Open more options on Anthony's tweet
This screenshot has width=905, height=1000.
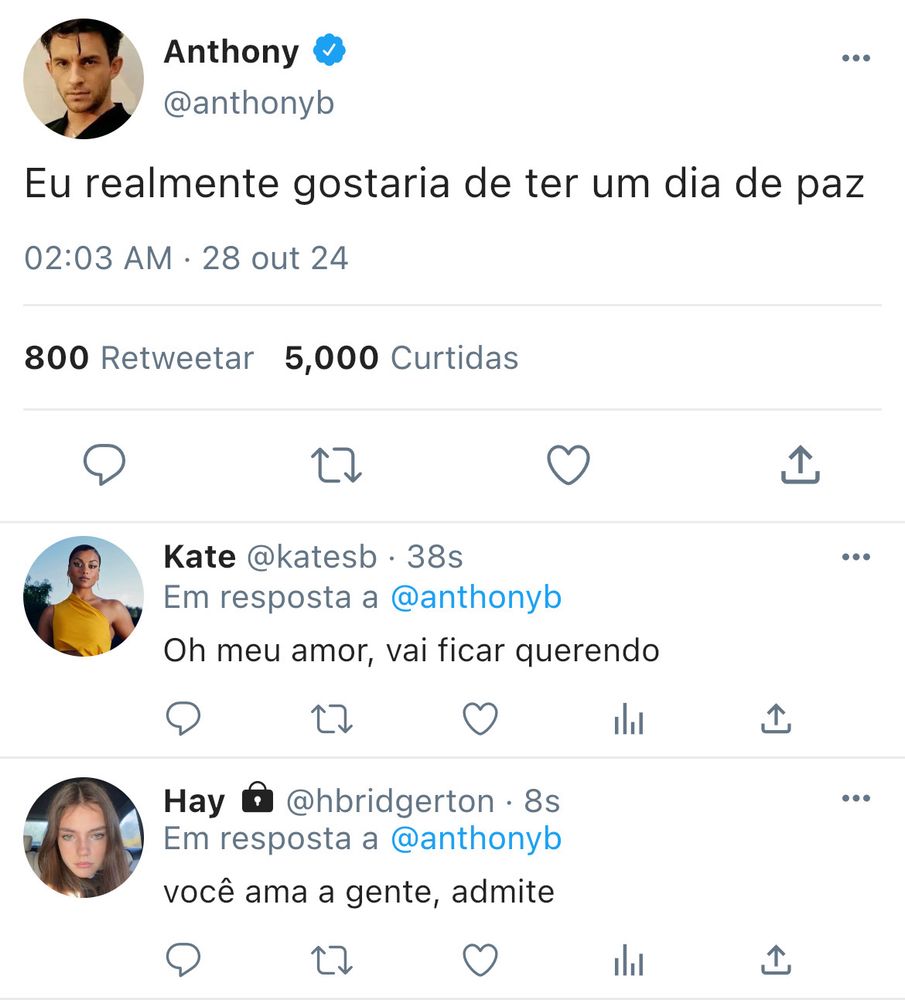click(856, 58)
